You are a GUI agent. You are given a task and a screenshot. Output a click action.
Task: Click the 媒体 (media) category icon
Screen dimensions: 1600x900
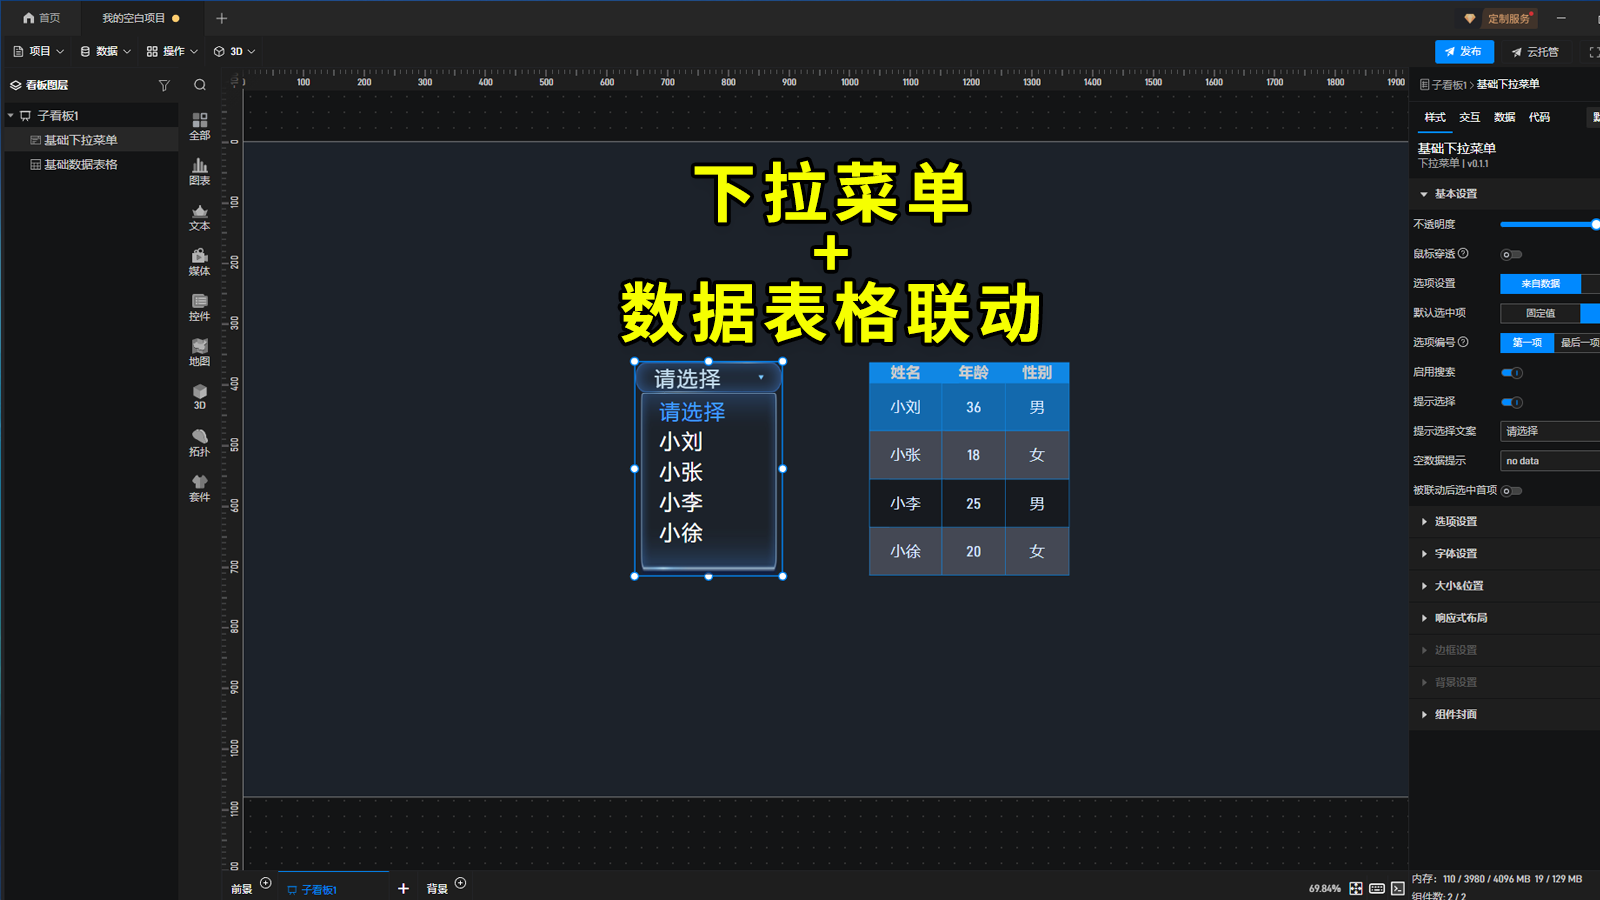[199, 263]
